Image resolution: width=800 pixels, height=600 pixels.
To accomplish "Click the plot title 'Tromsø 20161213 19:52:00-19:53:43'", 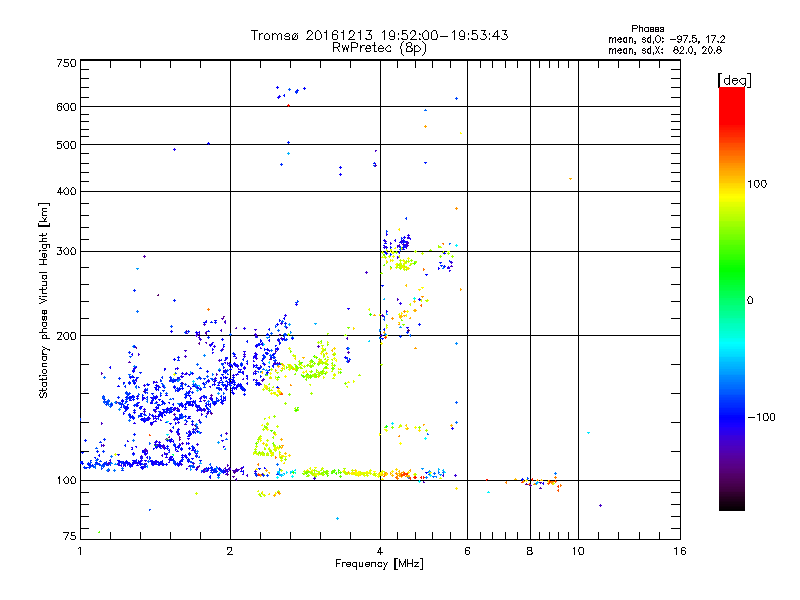I will click(x=379, y=35).
